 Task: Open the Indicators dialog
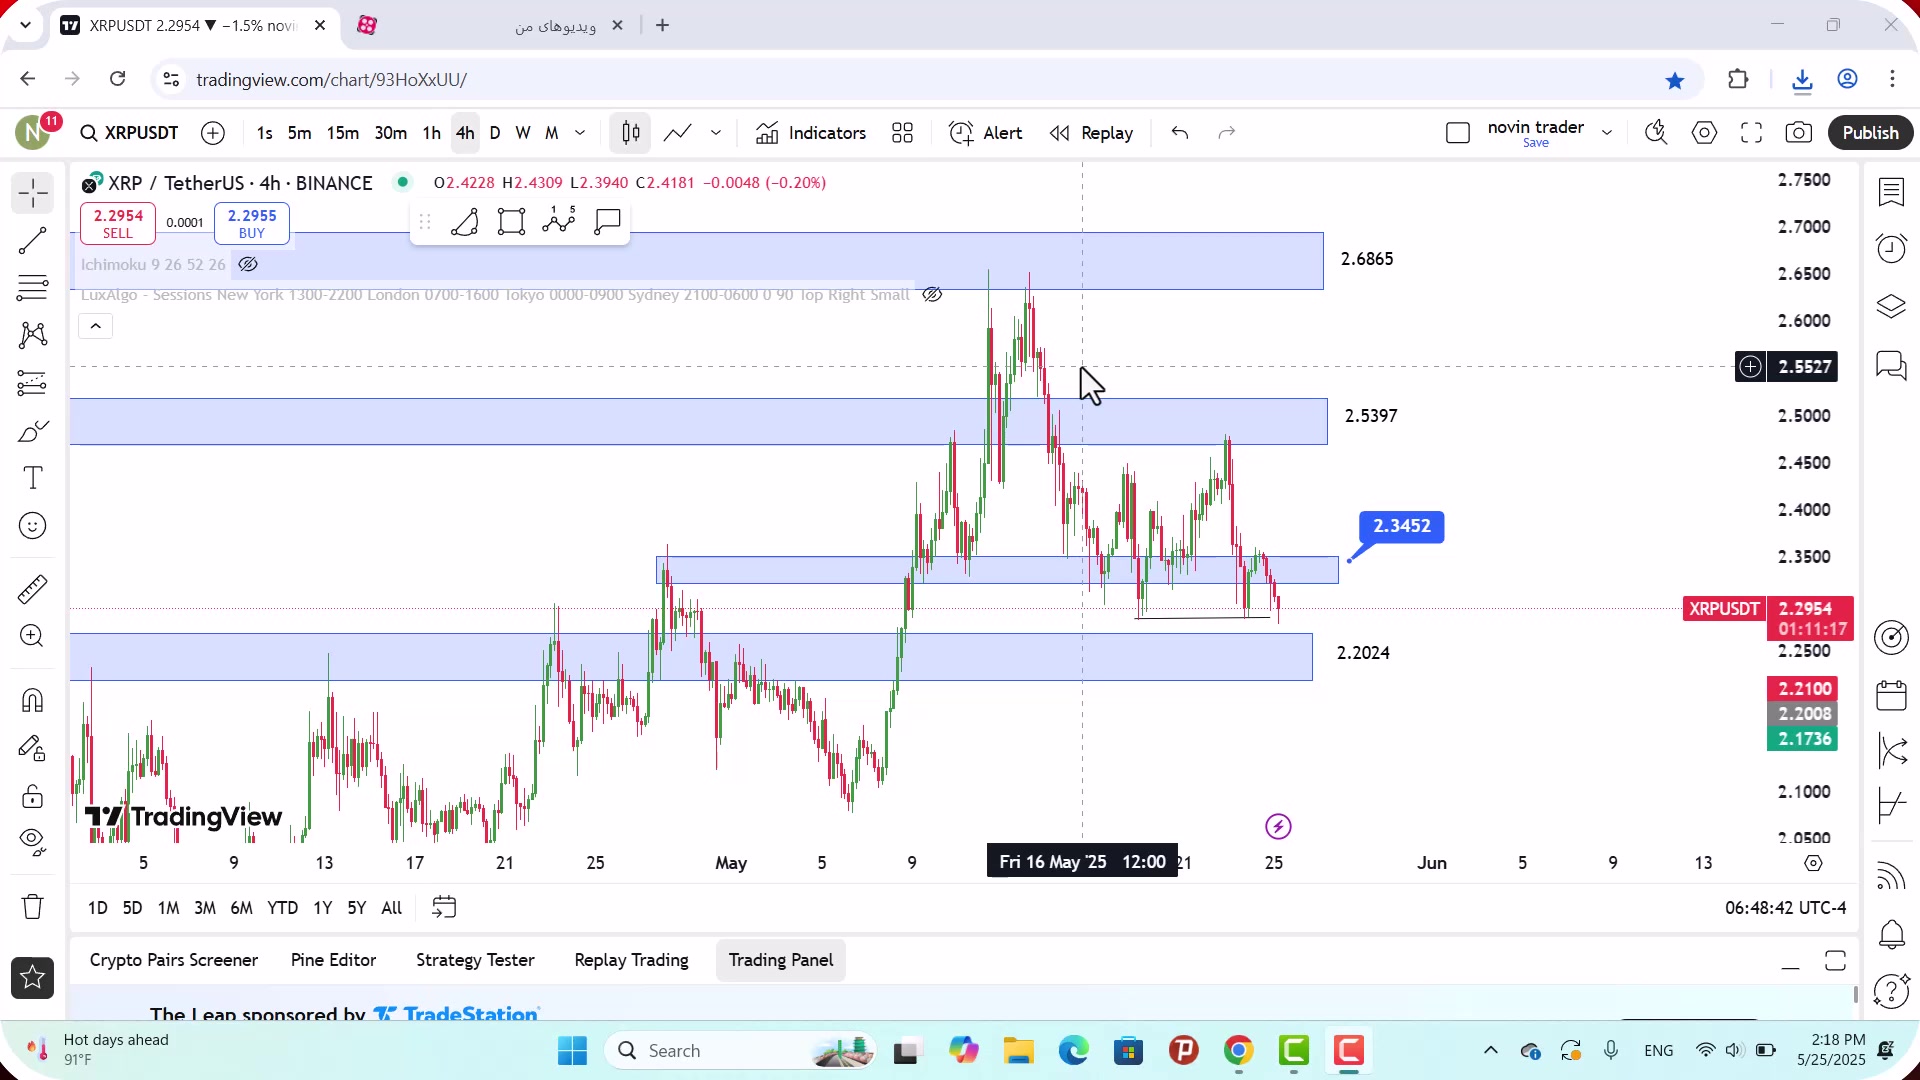pos(811,133)
